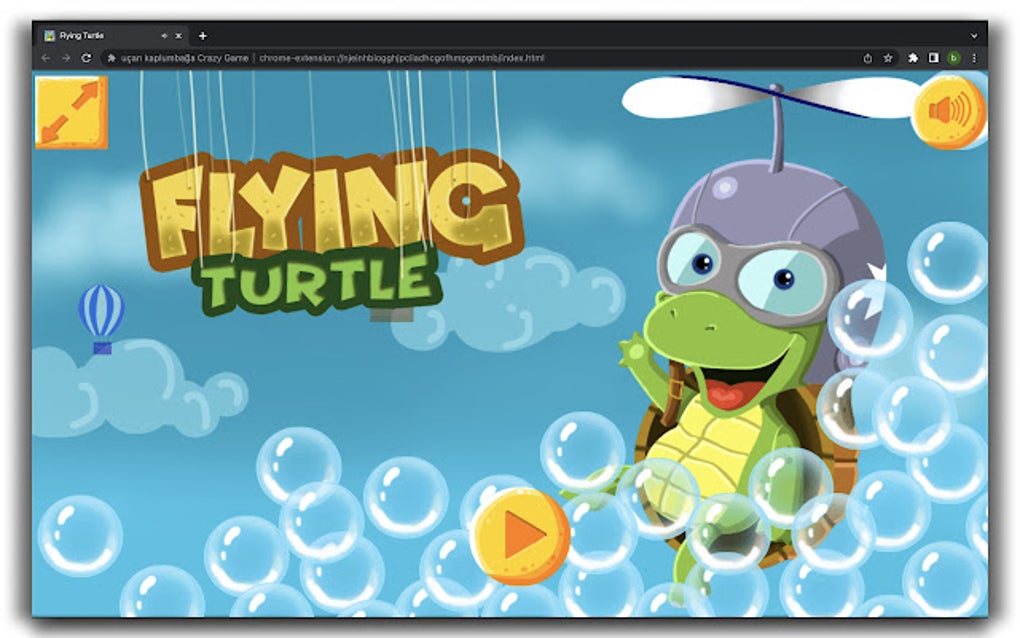This screenshot has height=638, width=1020.
Task: Click the extension icon inside the address bar
Action: pos(110,58)
